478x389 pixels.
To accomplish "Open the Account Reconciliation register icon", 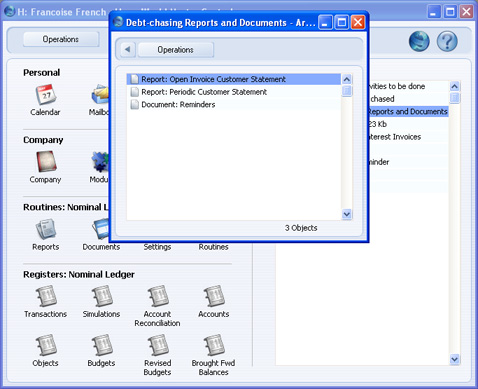I will coord(158,296).
